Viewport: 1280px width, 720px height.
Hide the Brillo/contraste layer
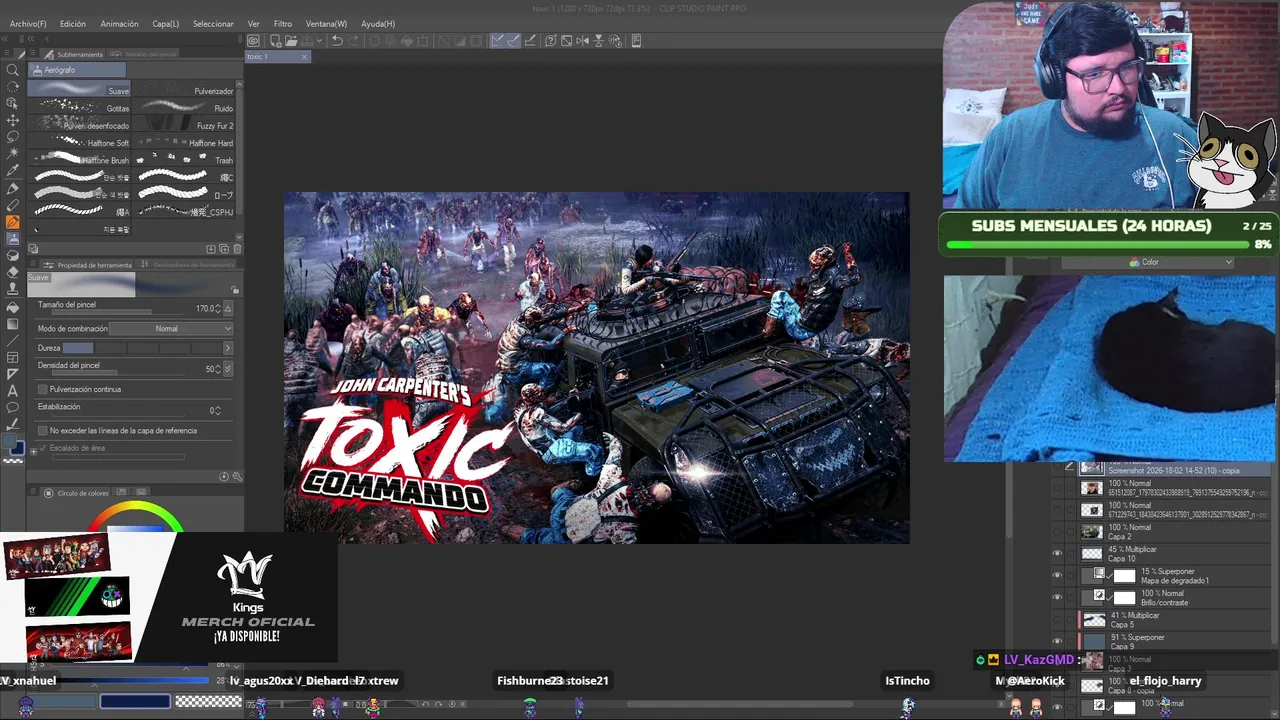point(1057,597)
